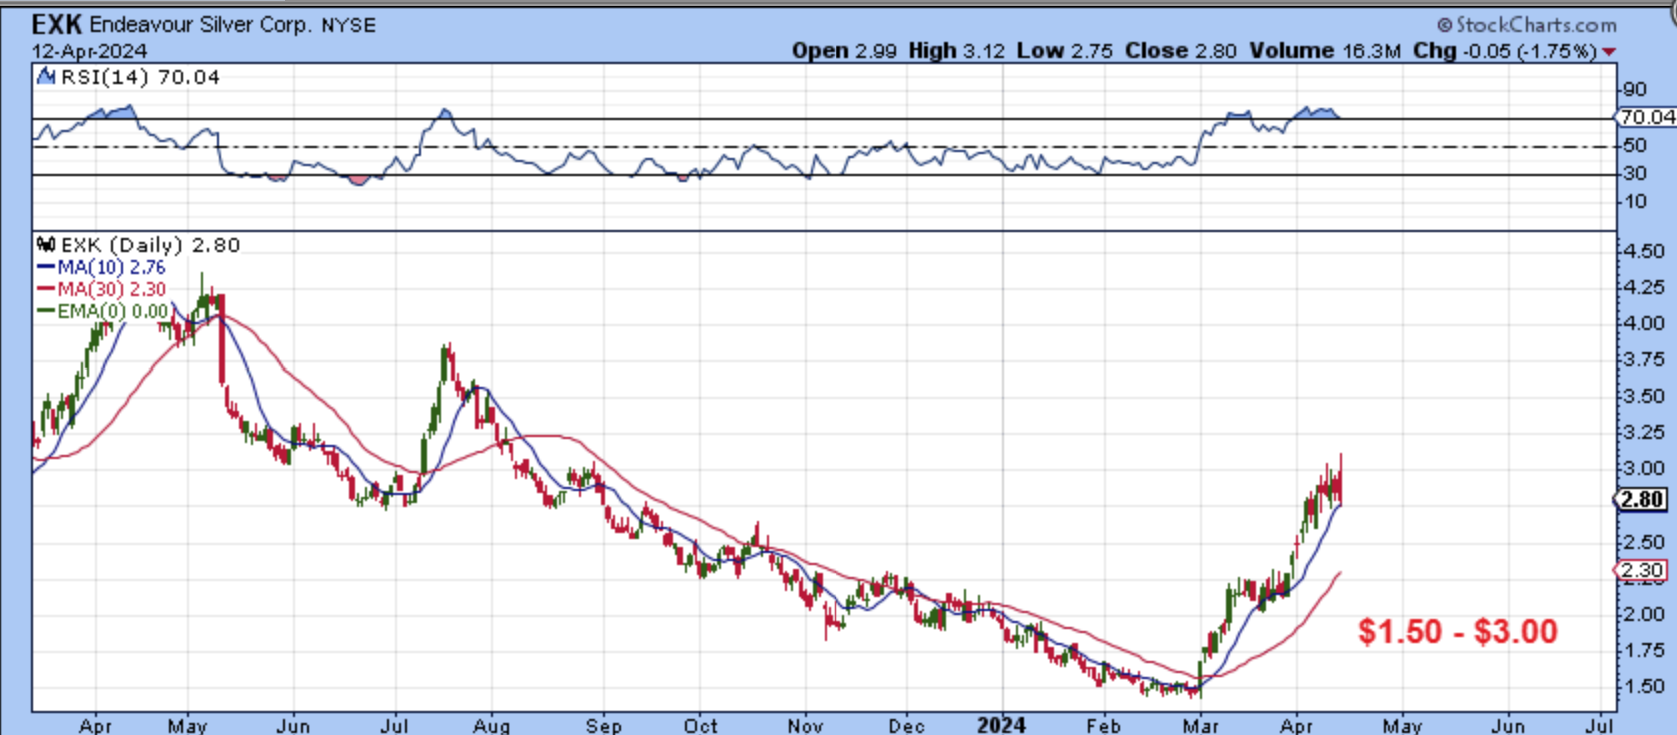Click the 1.75 price axis label

tap(1642, 650)
